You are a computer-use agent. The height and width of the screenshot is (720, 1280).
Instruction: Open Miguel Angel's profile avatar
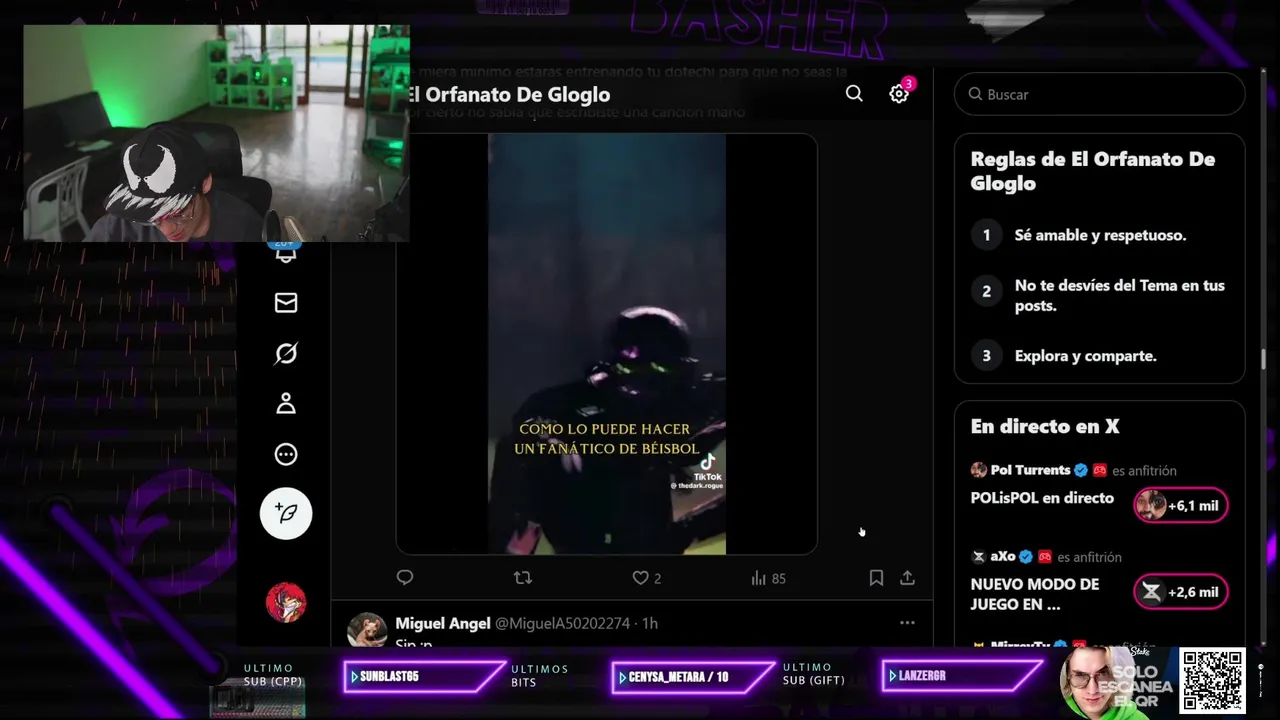point(367,630)
